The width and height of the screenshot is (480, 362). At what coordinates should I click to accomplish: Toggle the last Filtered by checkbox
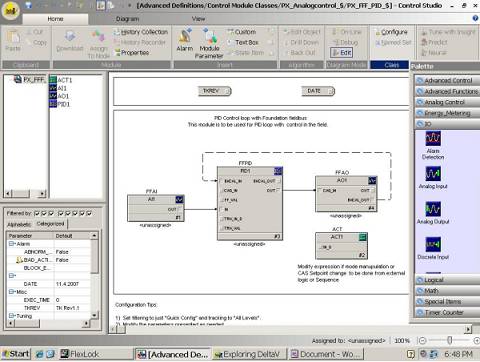89,213
